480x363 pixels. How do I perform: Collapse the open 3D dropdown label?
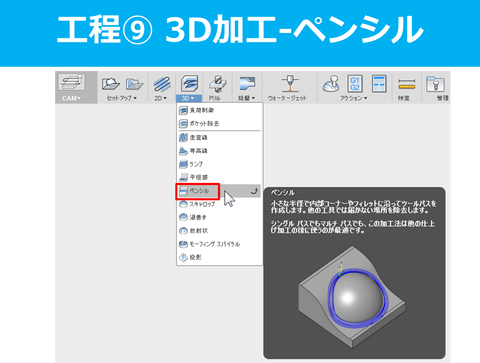click(x=189, y=98)
